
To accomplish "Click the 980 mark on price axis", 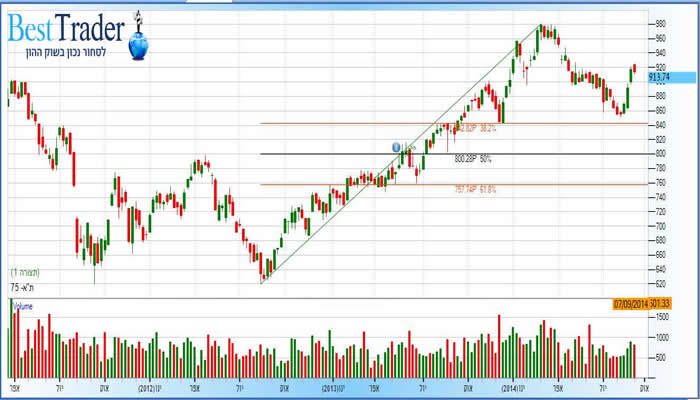I will coord(659,23).
